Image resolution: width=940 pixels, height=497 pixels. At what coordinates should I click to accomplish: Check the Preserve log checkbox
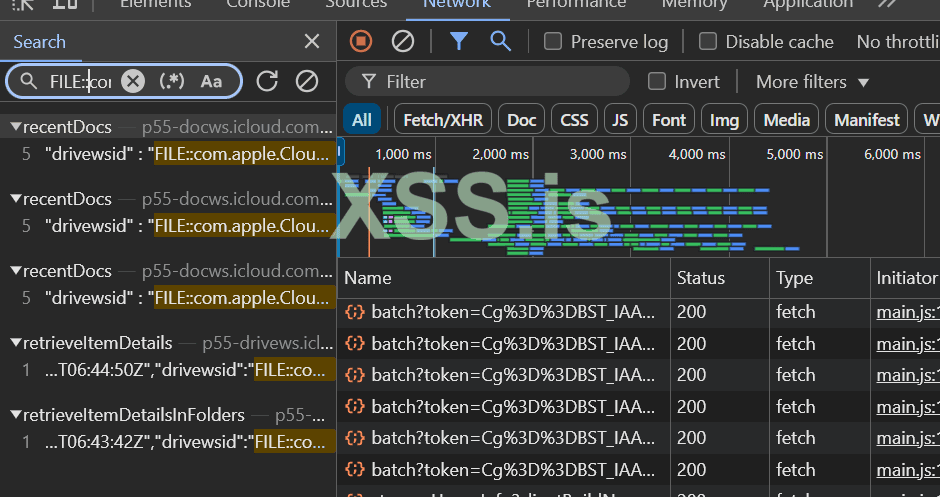[x=553, y=41]
